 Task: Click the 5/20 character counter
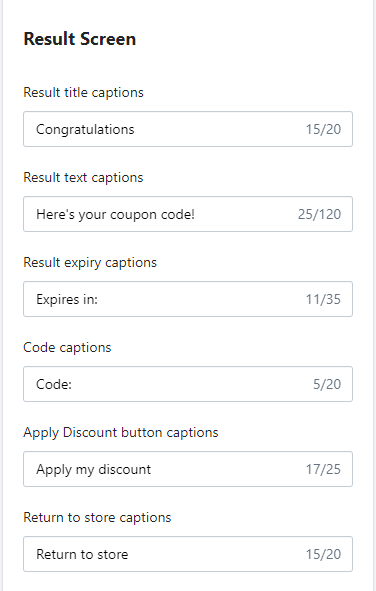(x=327, y=384)
